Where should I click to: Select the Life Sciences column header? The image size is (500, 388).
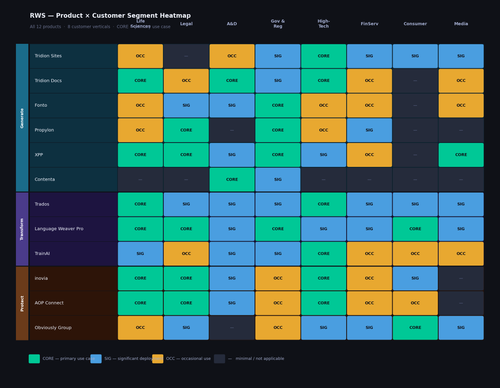click(140, 24)
